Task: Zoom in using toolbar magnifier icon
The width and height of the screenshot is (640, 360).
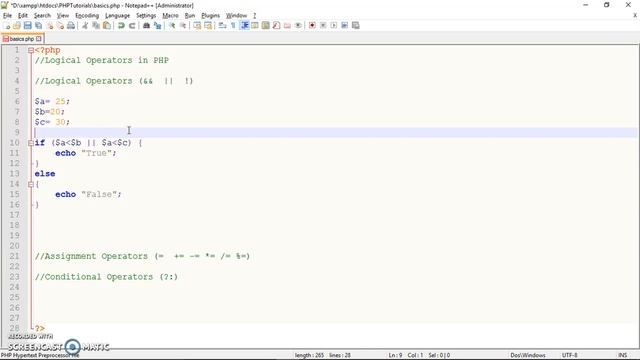Action: point(172,25)
